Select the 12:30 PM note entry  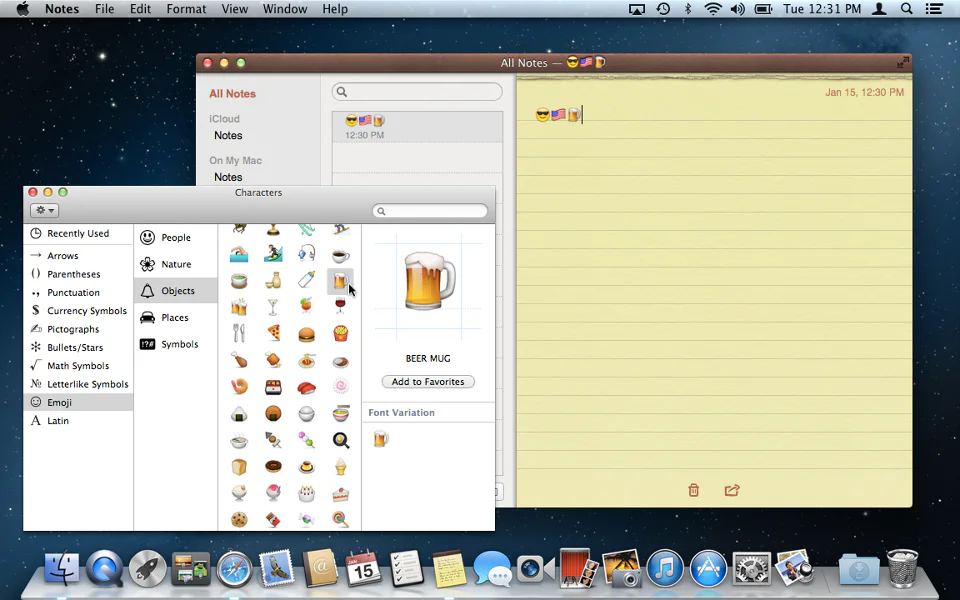click(x=417, y=127)
